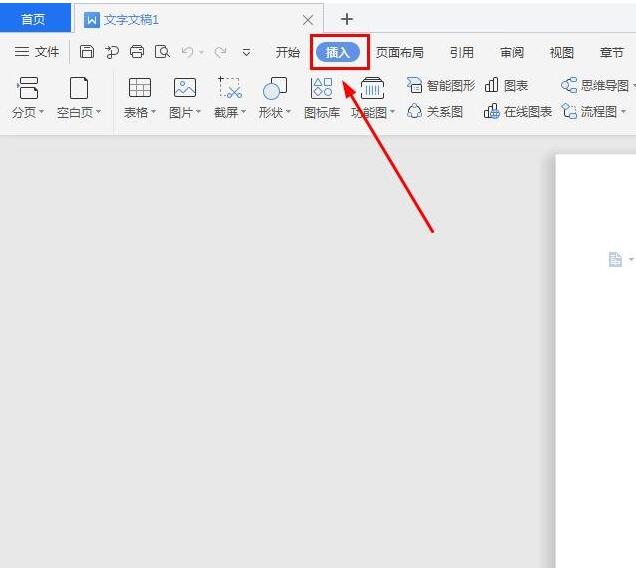Screen dimensions: 636x568
Task: Click the Undo arrow icon
Action: (187, 52)
